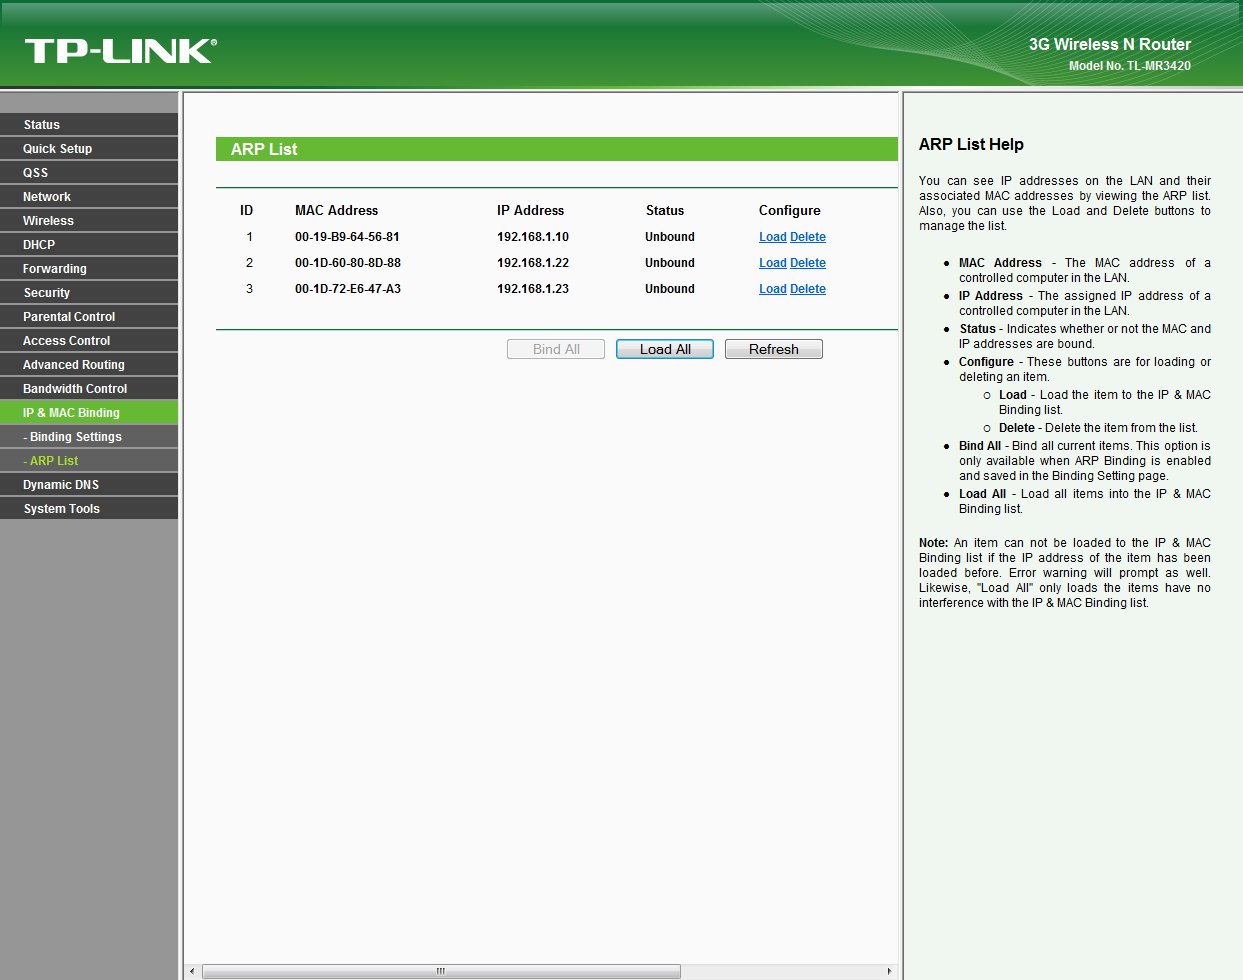The width and height of the screenshot is (1243, 980).
Task: Click the horizontal scrollbar thumb
Action: [441, 971]
